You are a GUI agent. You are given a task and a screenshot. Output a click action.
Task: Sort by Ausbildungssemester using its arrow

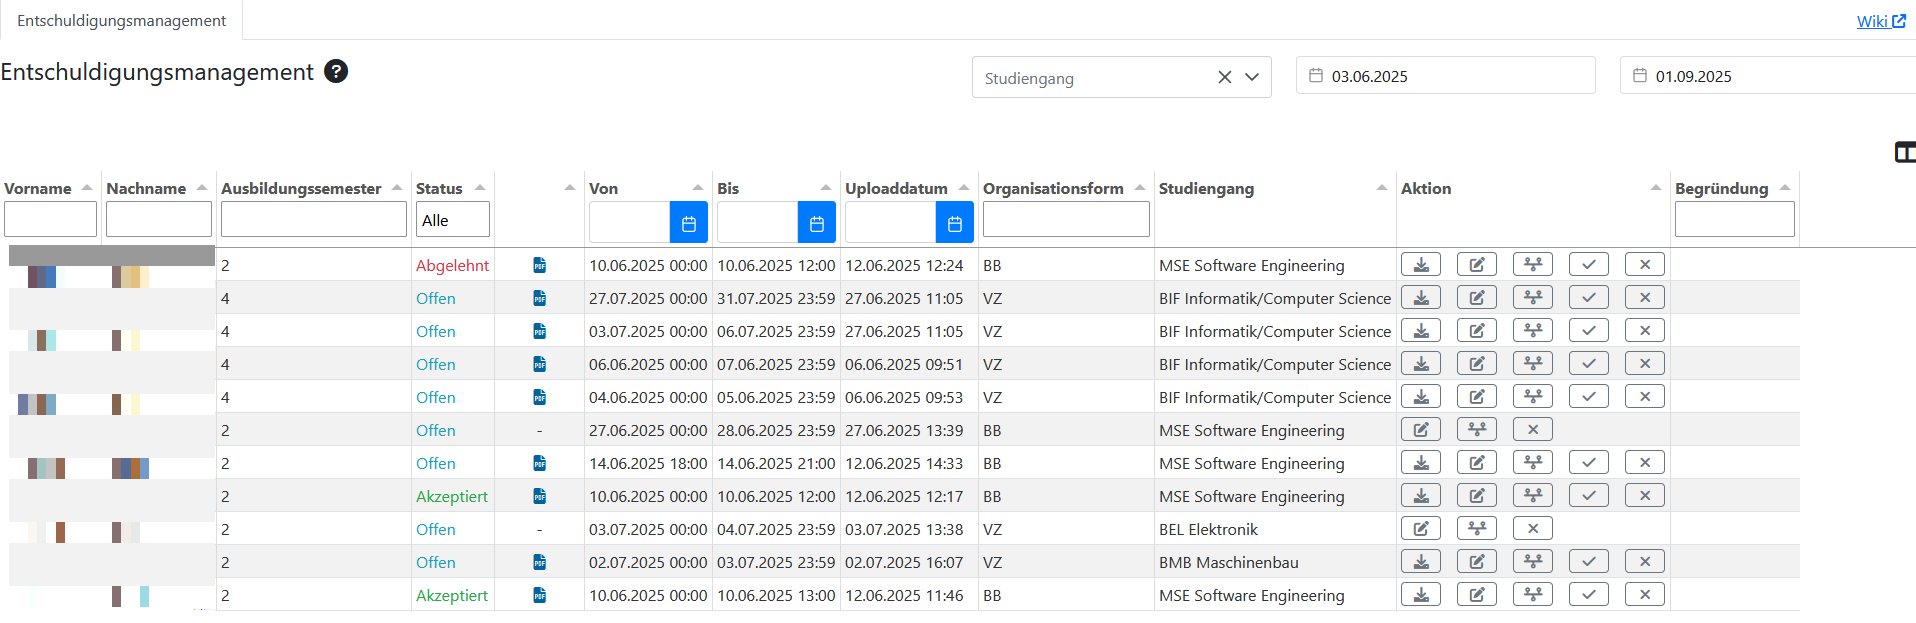tap(396, 188)
